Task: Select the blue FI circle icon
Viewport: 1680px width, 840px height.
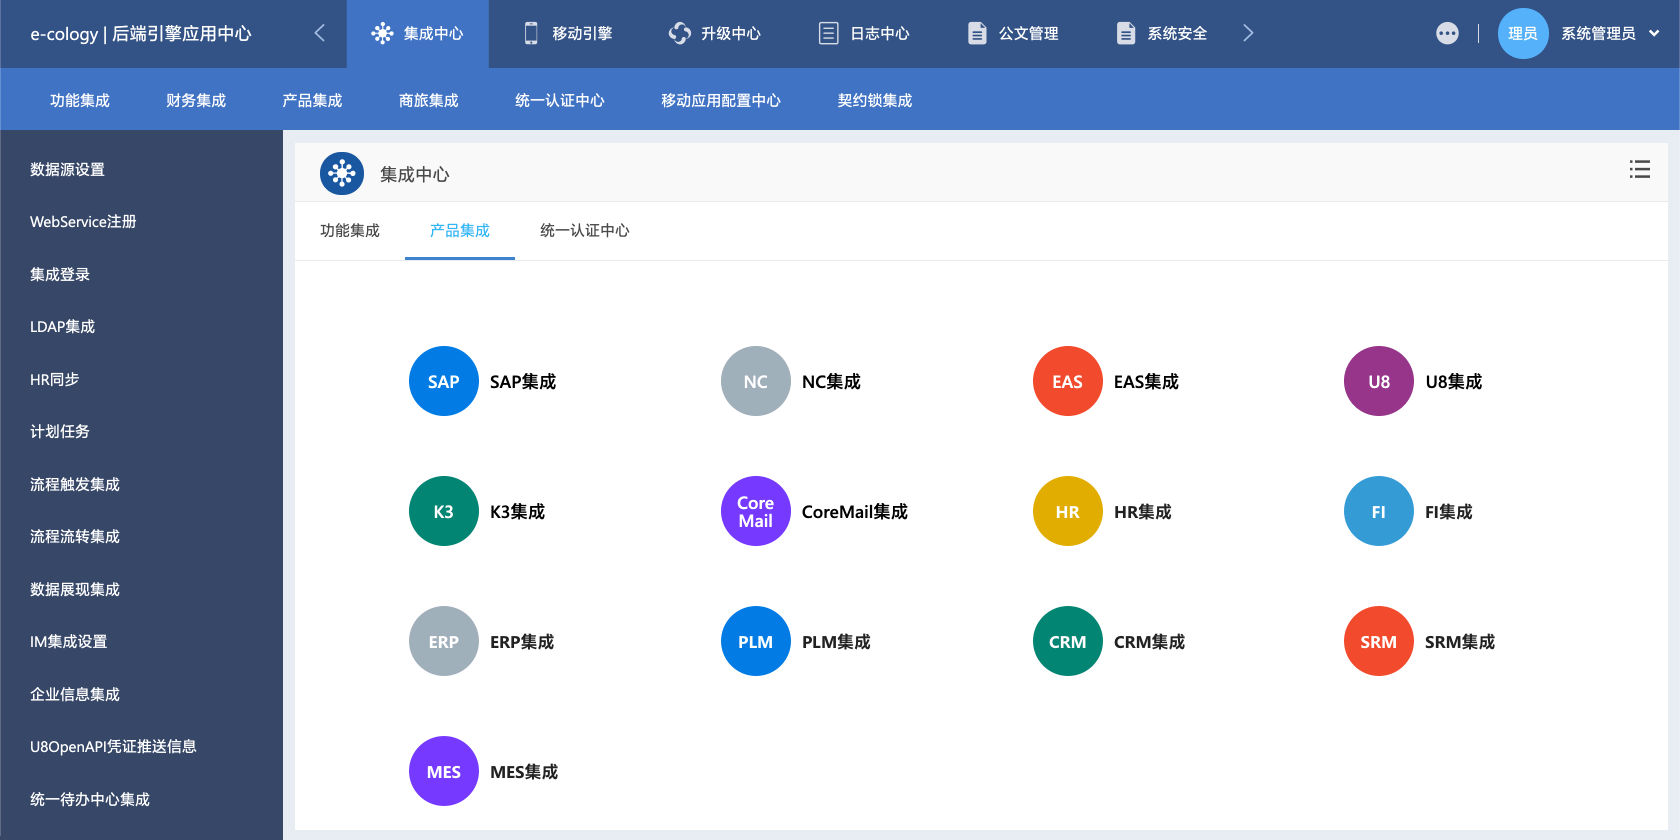Action: point(1379,511)
